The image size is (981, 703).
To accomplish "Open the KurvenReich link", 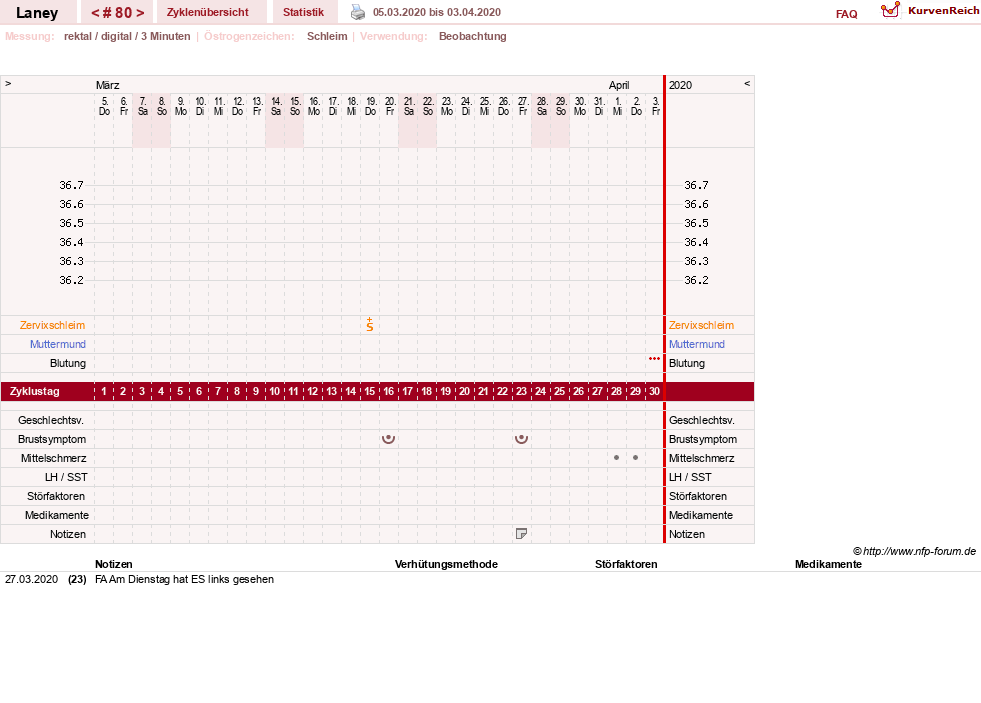I will 943,11.
